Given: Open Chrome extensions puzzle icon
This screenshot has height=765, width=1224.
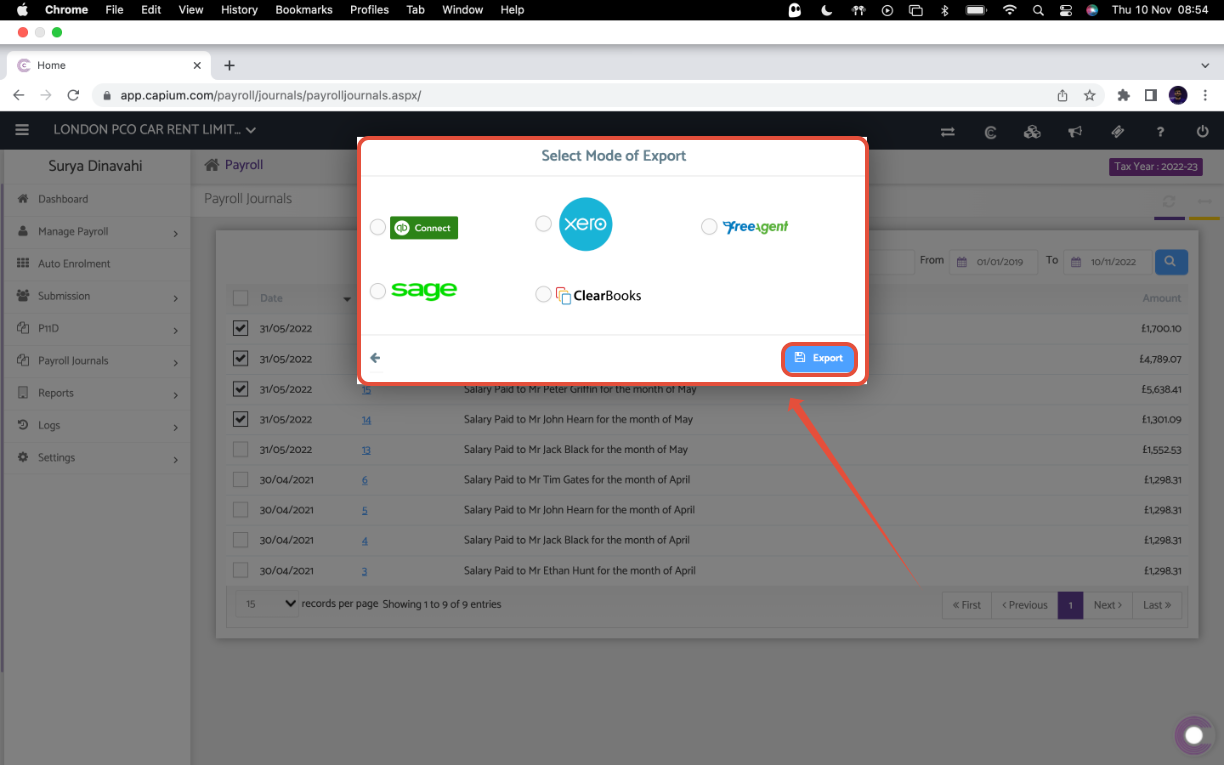Looking at the screenshot, I should pyautogui.click(x=1124, y=95).
